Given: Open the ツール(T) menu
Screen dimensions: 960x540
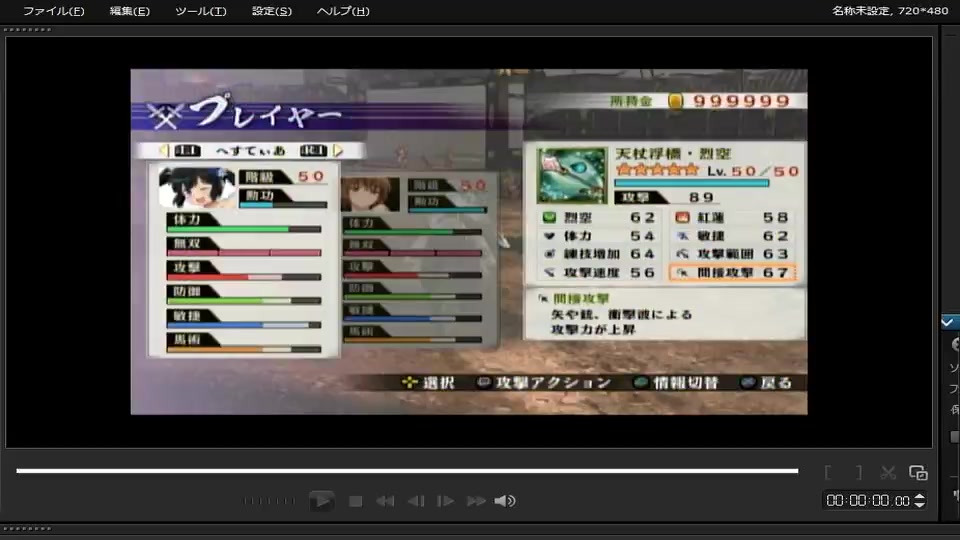Looking at the screenshot, I should [200, 11].
